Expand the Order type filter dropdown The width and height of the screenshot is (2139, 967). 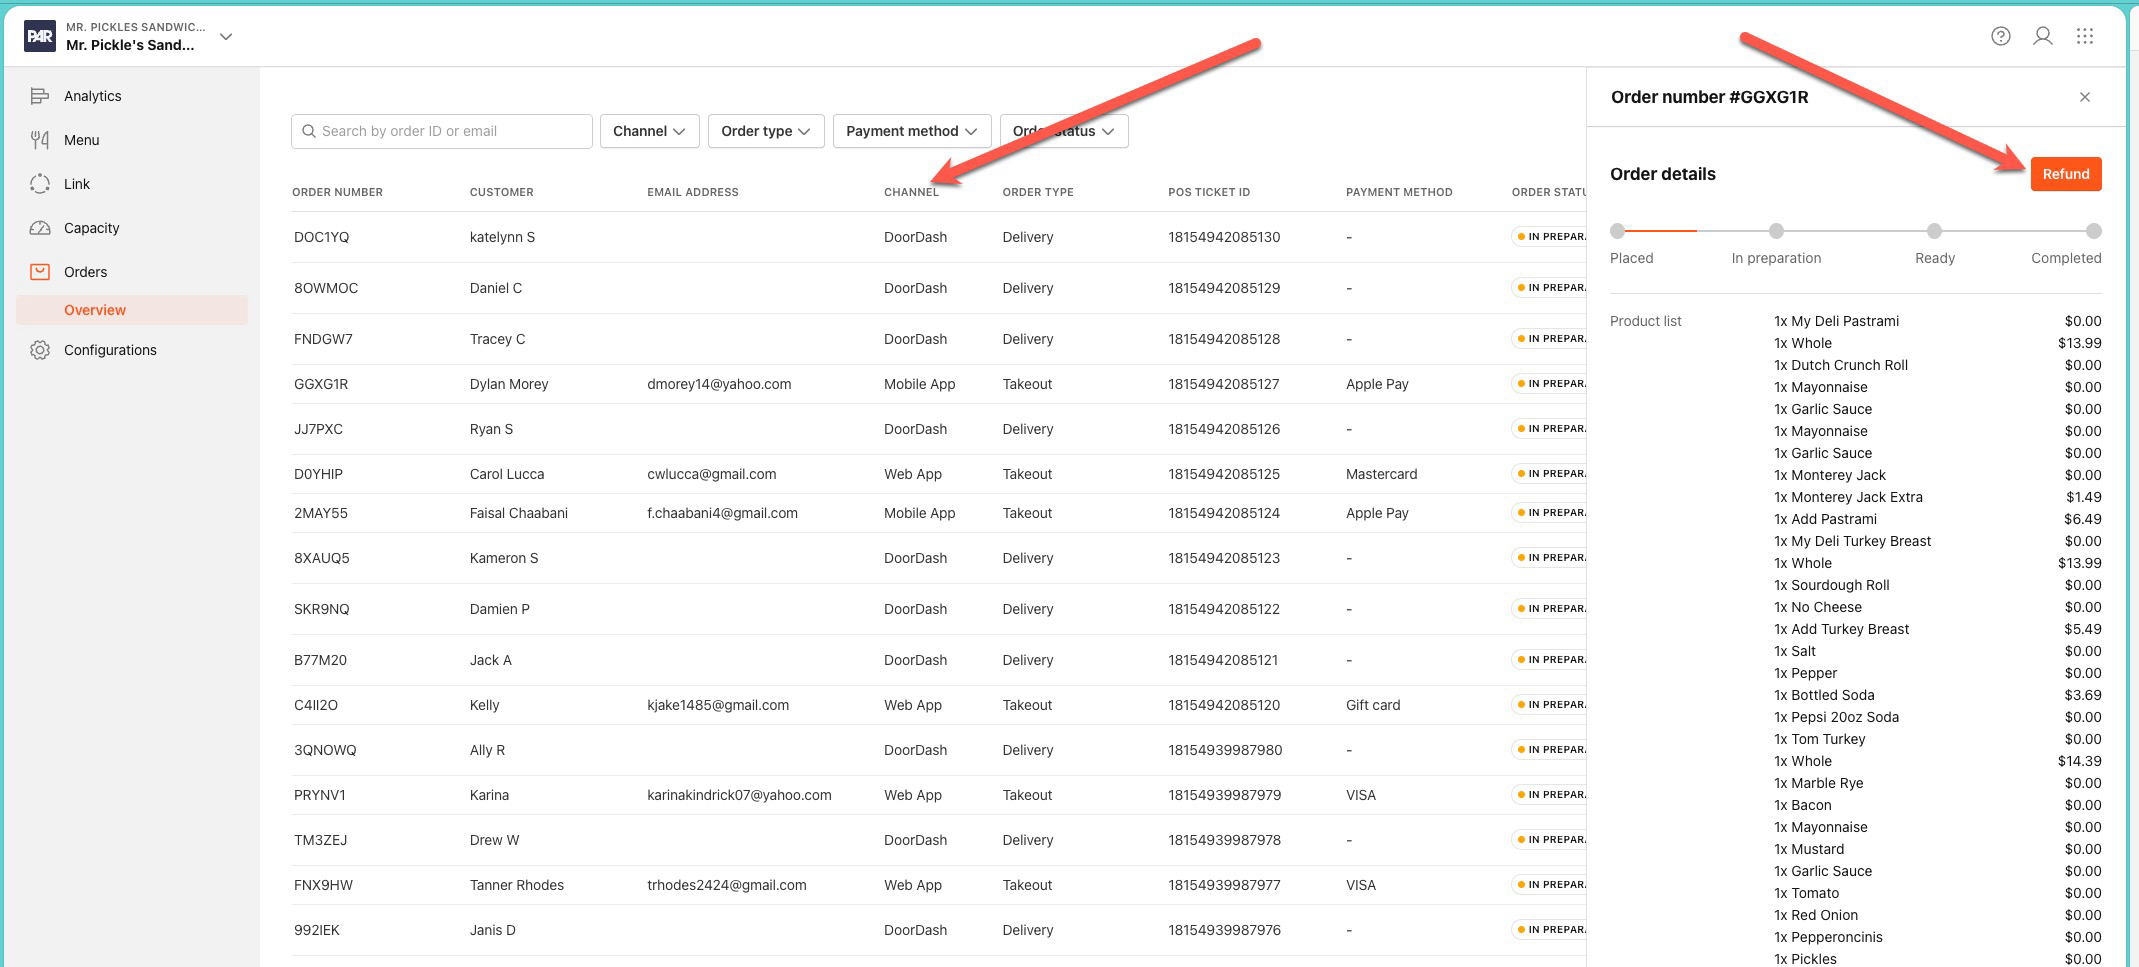pos(765,131)
